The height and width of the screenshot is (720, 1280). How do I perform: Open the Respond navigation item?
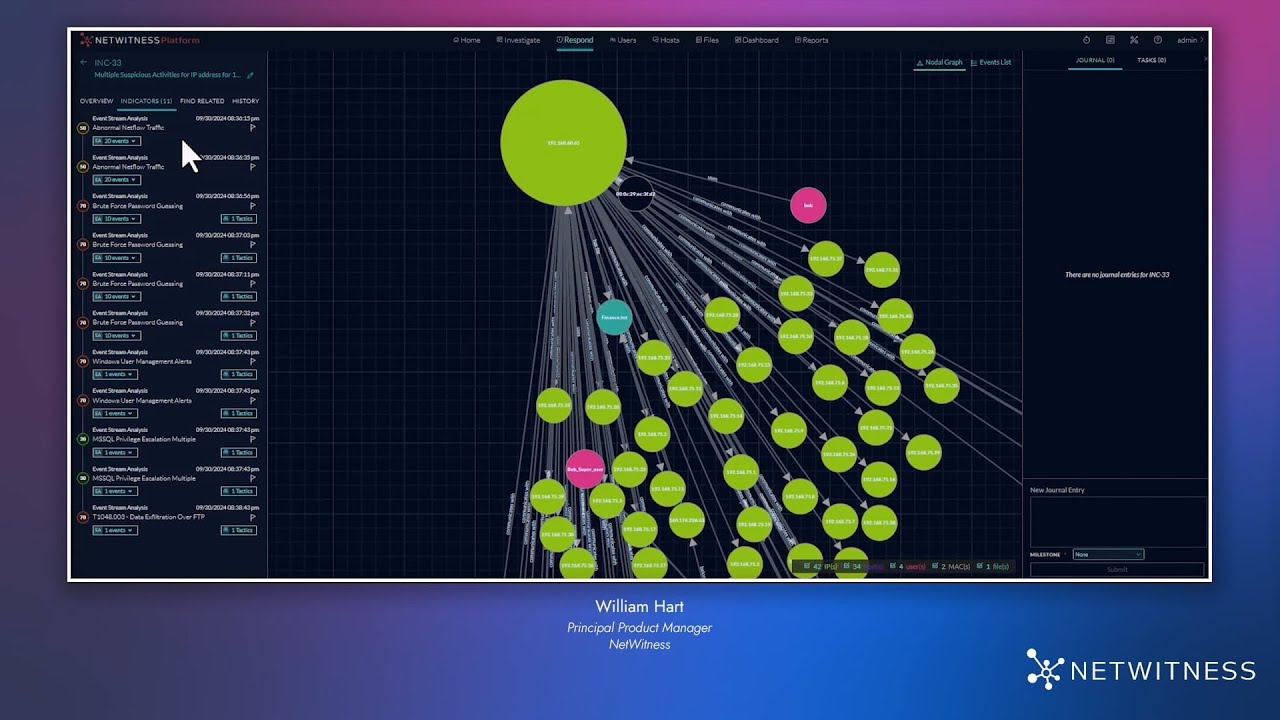574,40
